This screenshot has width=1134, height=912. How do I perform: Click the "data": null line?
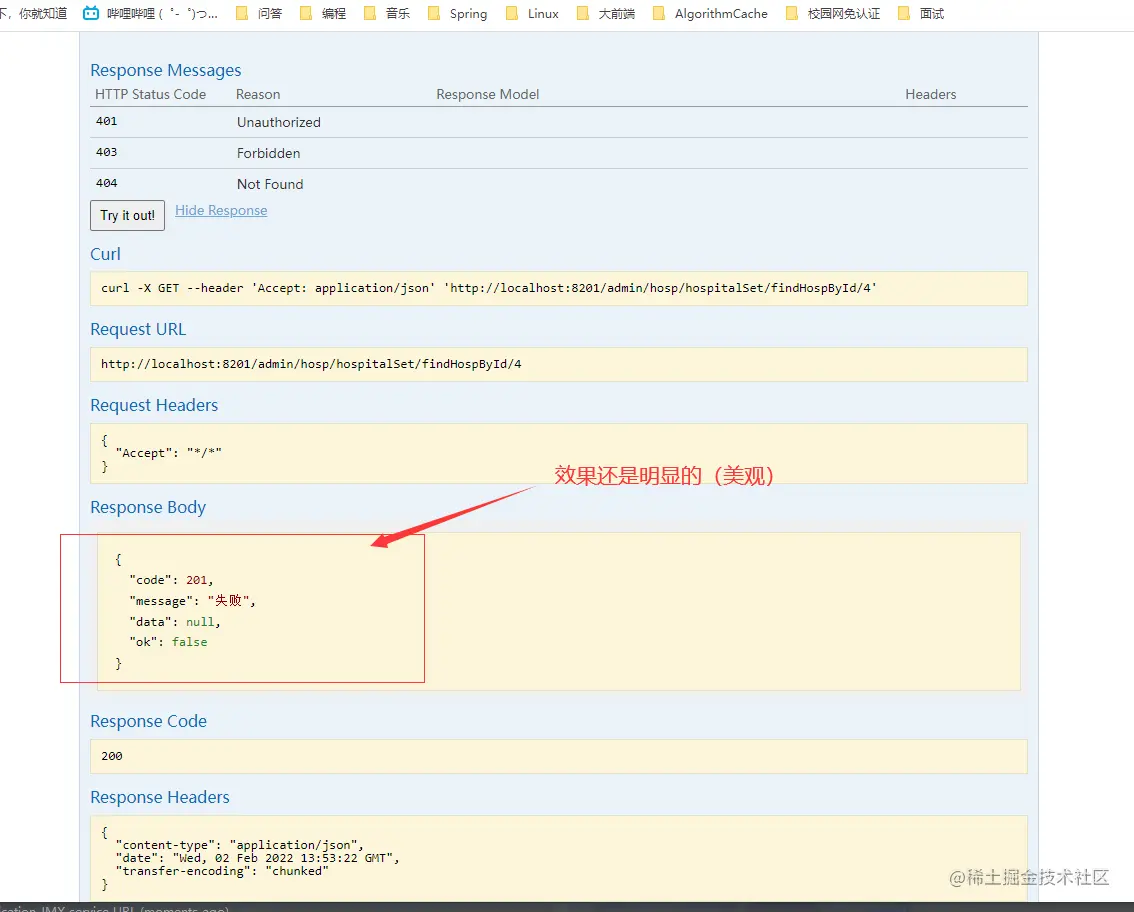pyautogui.click(x=175, y=622)
